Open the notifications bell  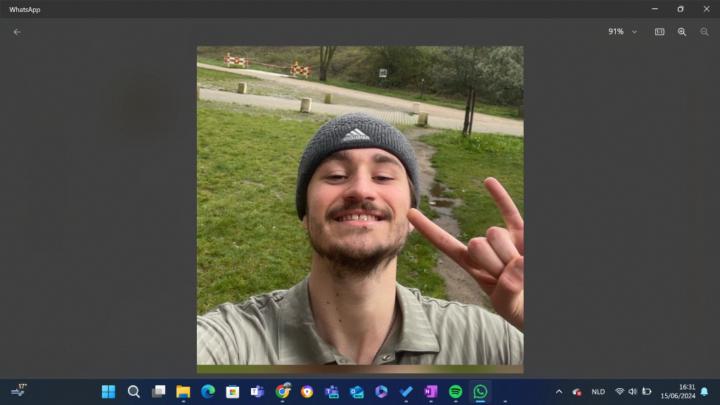click(x=704, y=392)
